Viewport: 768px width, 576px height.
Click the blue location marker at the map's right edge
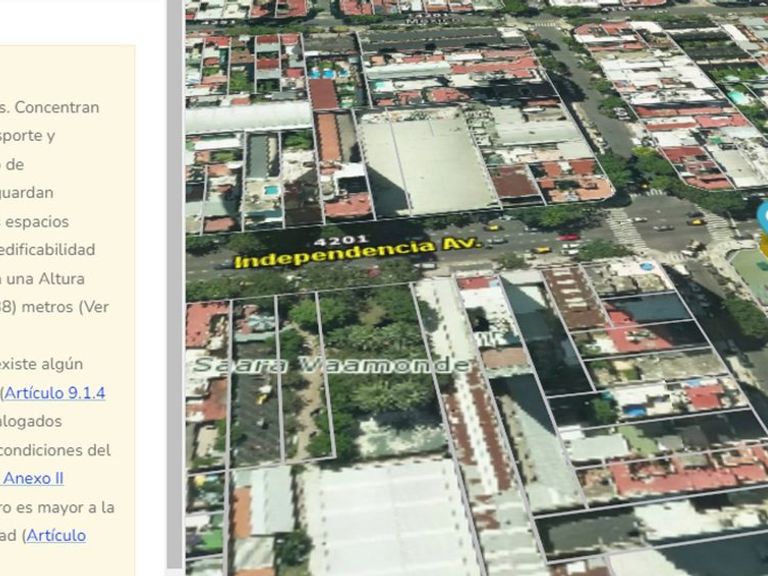click(x=763, y=217)
